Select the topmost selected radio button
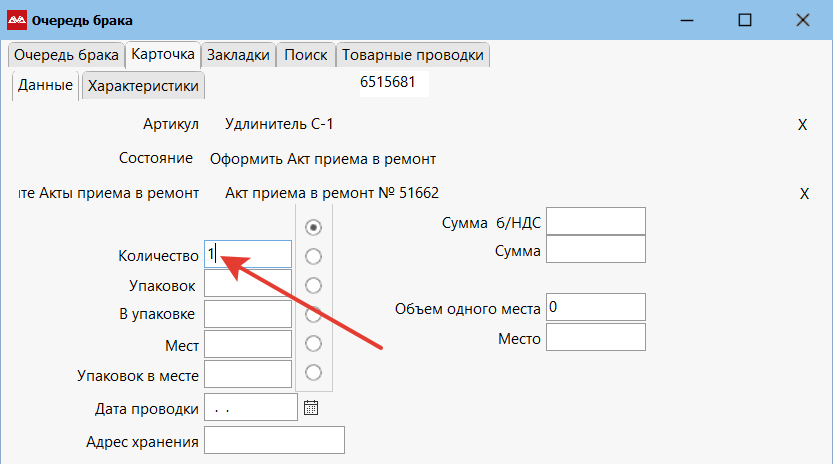The width and height of the screenshot is (833, 464). (313, 227)
